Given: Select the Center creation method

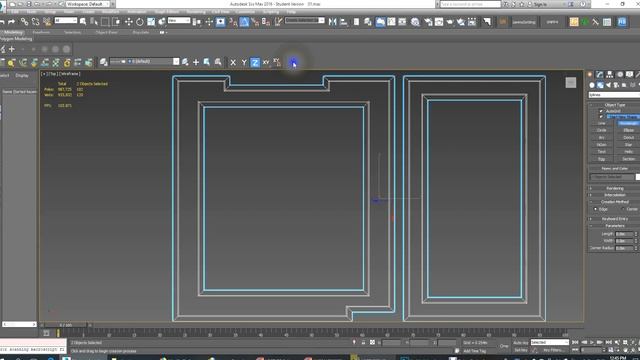Looking at the screenshot, I should coord(623,209).
